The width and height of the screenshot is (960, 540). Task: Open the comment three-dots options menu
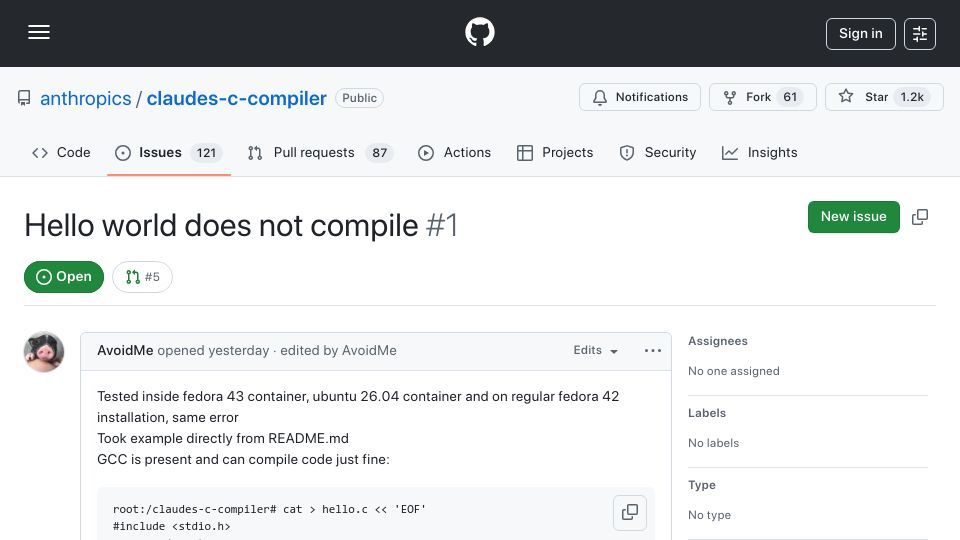pos(653,350)
